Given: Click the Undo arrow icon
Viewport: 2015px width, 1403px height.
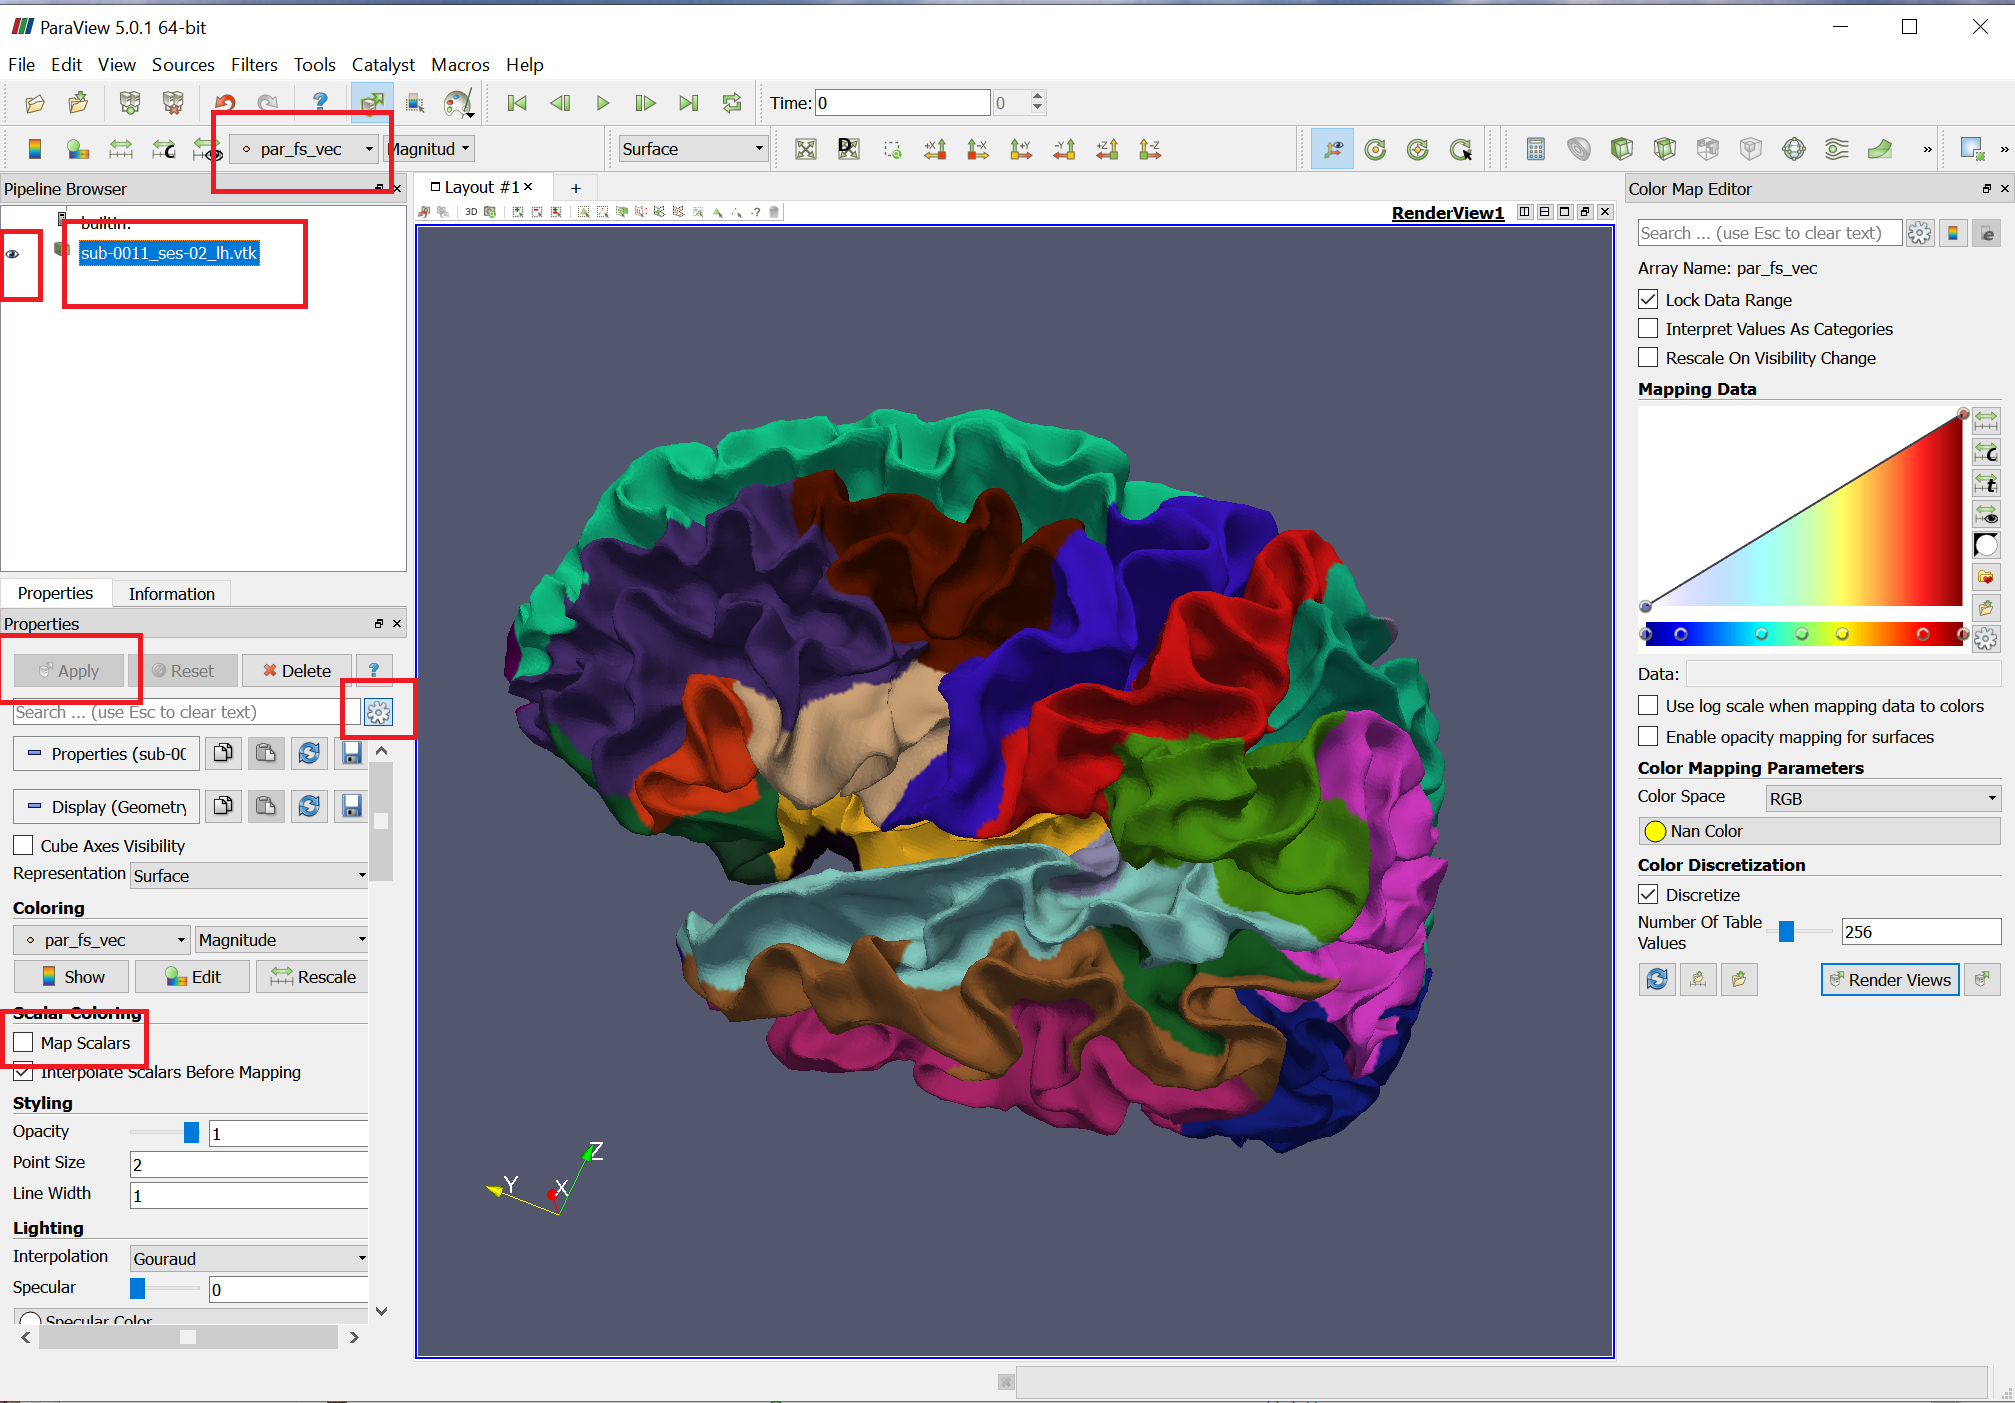Looking at the screenshot, I should [x=225, y=103].
